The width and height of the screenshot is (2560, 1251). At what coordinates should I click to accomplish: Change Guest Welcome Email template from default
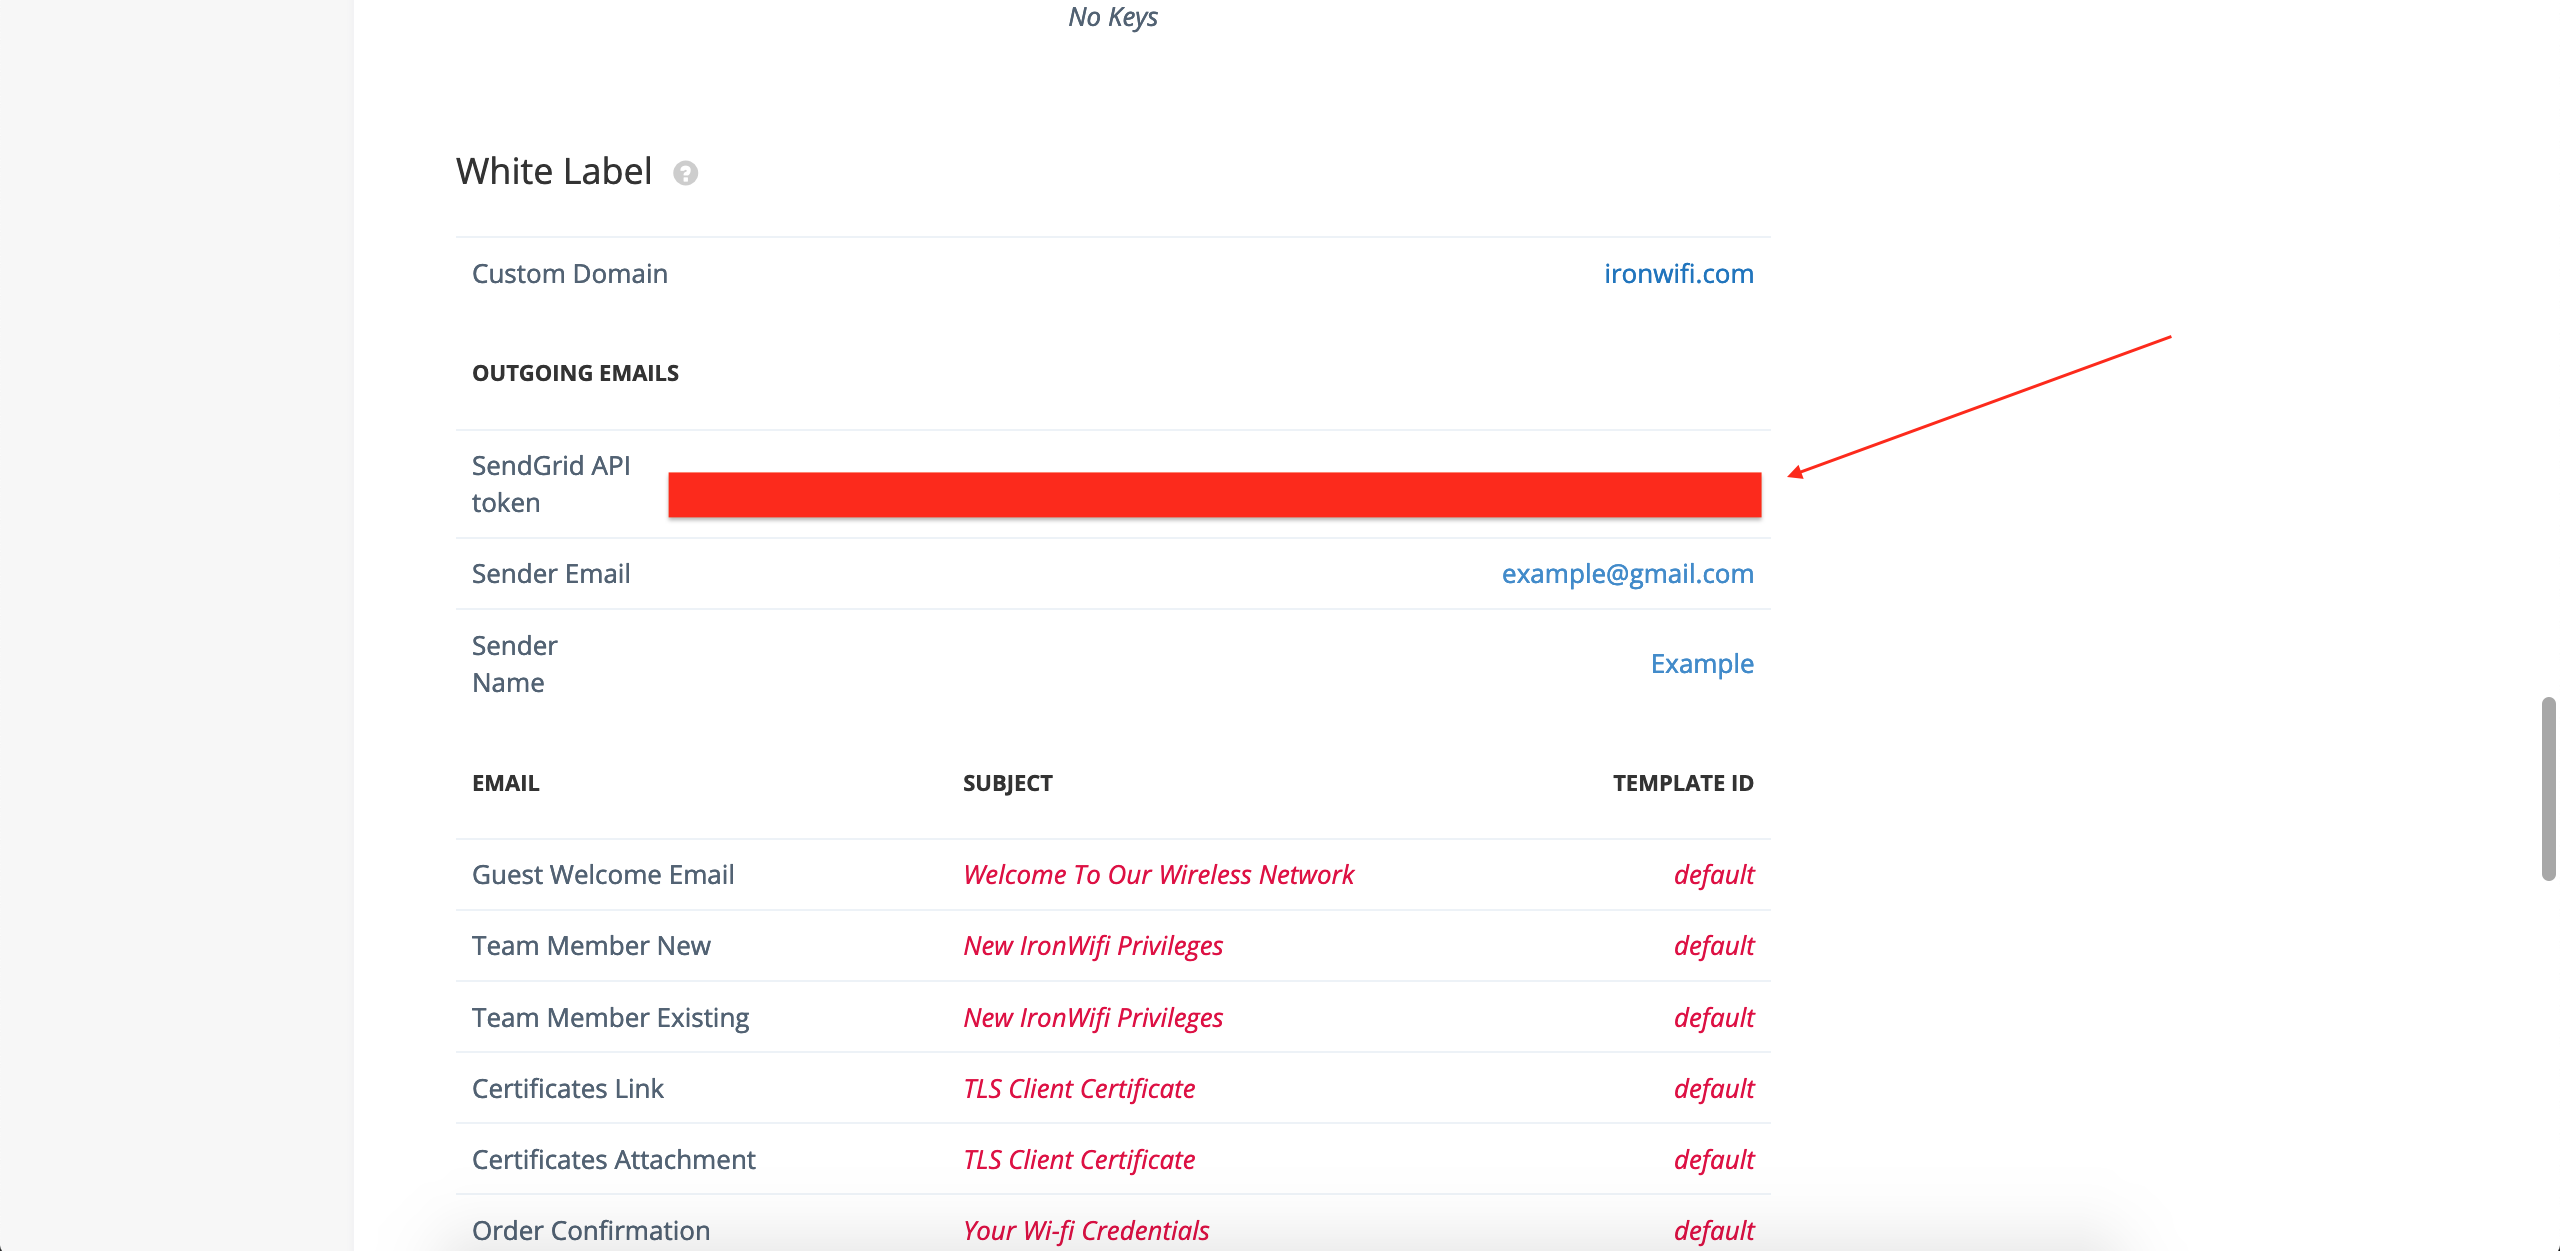pyautogui.click(x=1712, y=874)
